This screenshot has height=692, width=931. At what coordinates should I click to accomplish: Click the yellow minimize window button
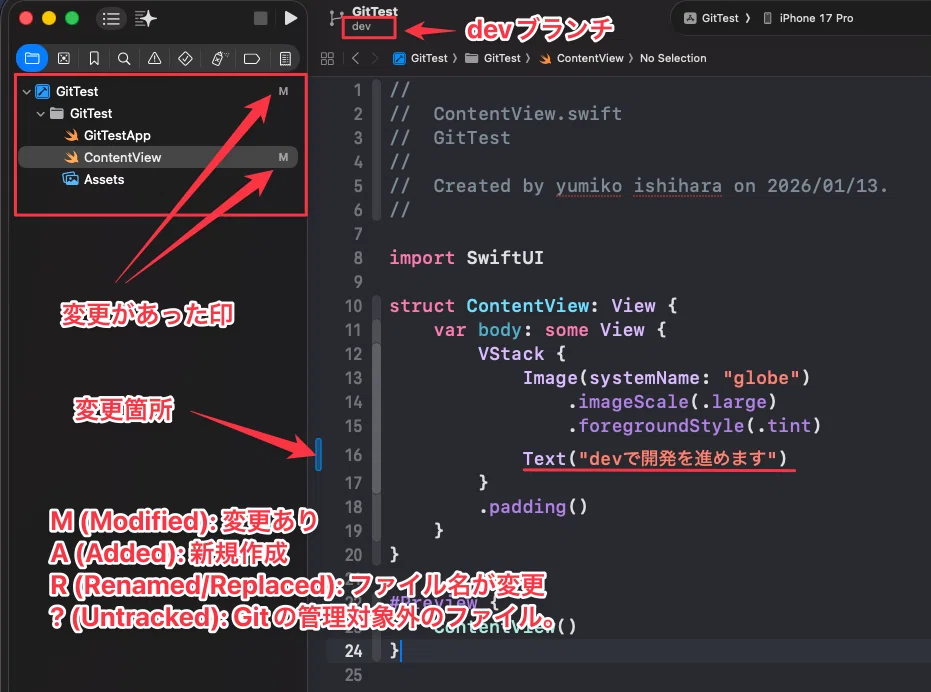[49, 18]
